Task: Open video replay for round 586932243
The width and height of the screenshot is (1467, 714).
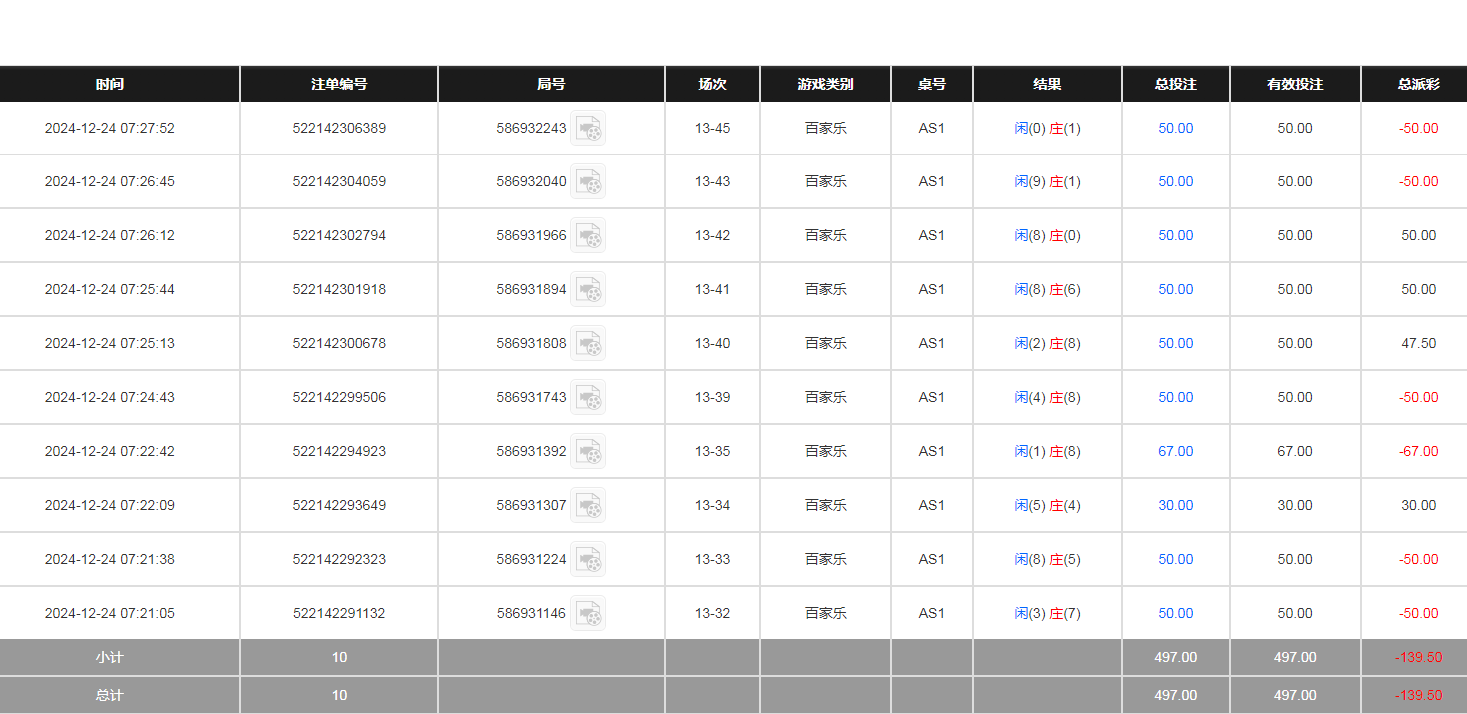Action: (x=588, y=128)
